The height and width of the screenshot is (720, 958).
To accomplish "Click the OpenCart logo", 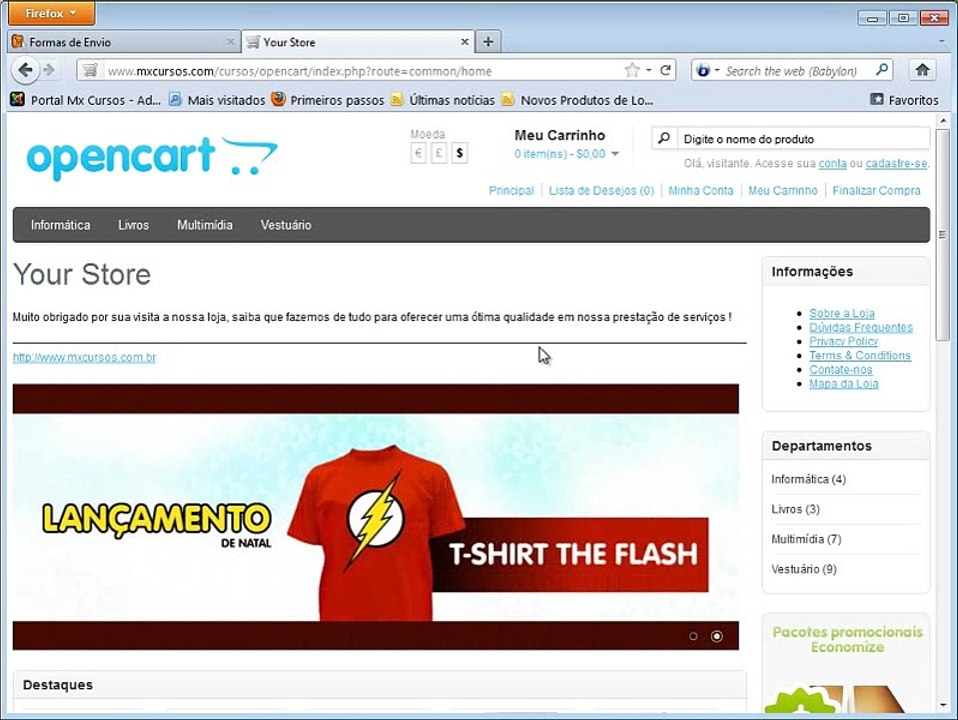I will [x=152, y=158].
